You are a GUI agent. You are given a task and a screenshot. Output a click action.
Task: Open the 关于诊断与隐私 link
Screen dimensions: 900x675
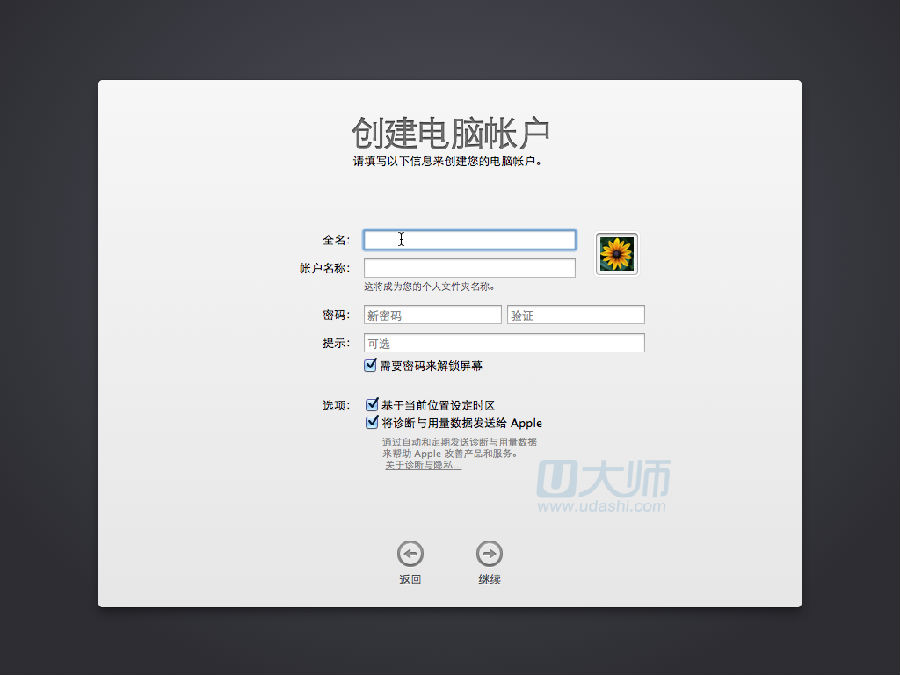tap(422, 466)
